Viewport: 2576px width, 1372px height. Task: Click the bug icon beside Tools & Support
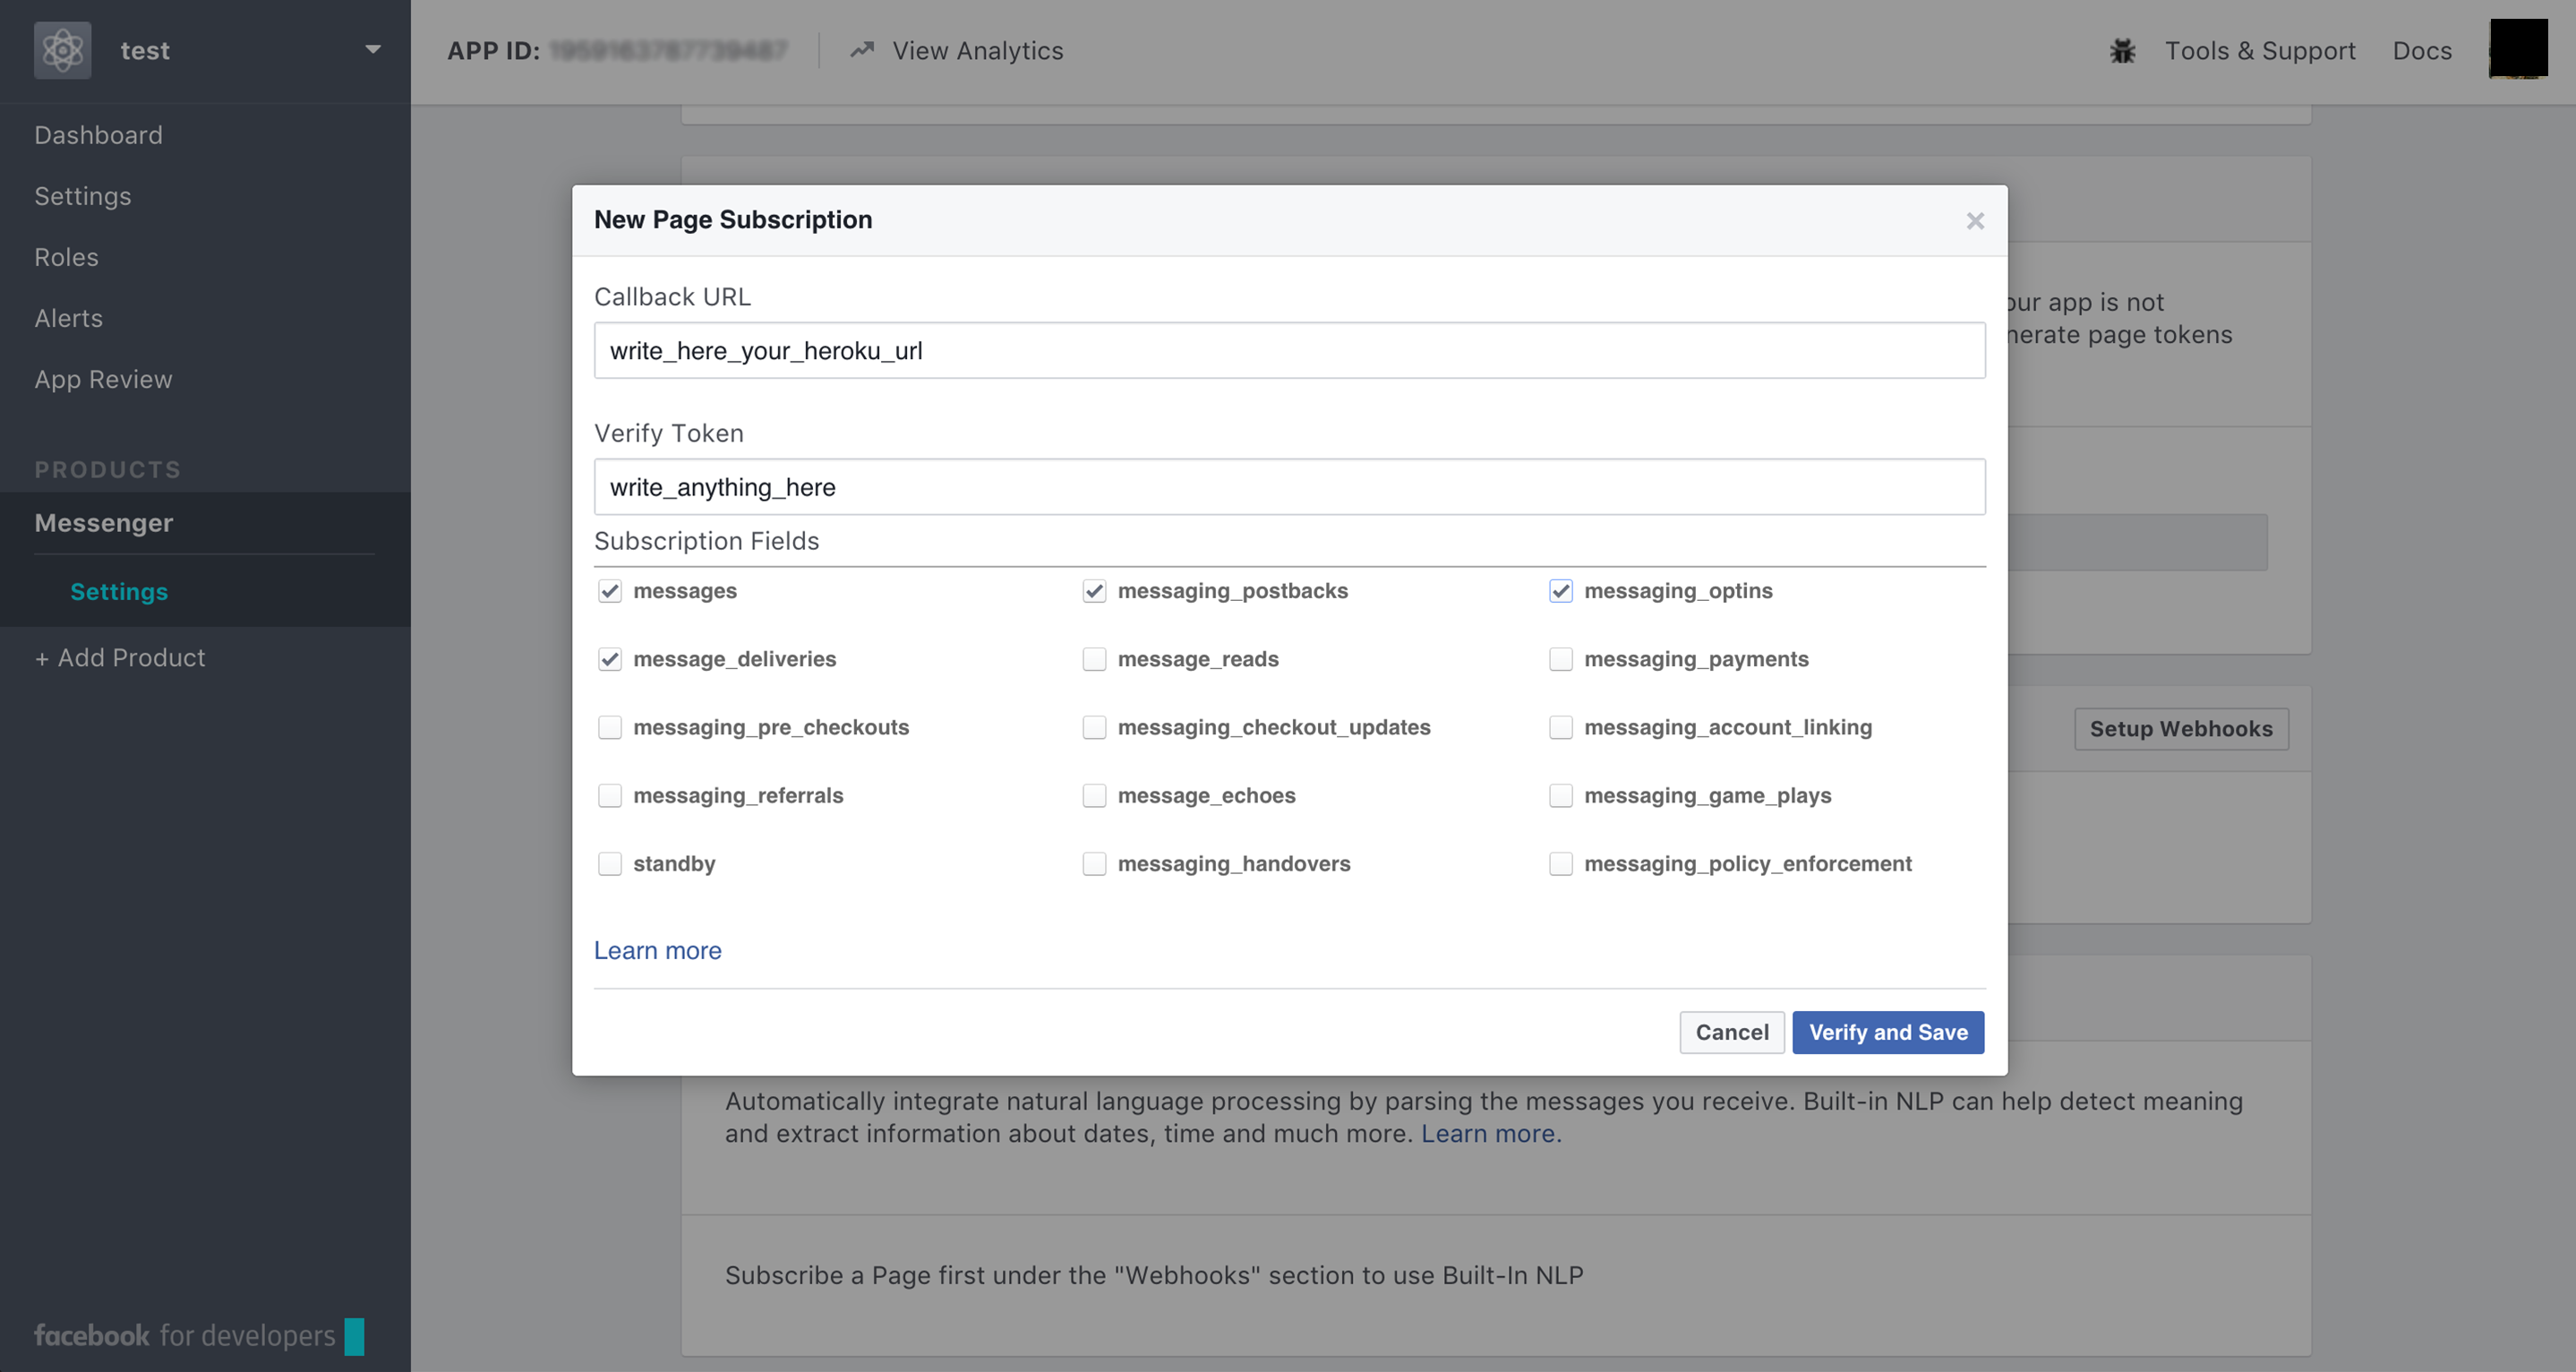(x=2122, y=51)
